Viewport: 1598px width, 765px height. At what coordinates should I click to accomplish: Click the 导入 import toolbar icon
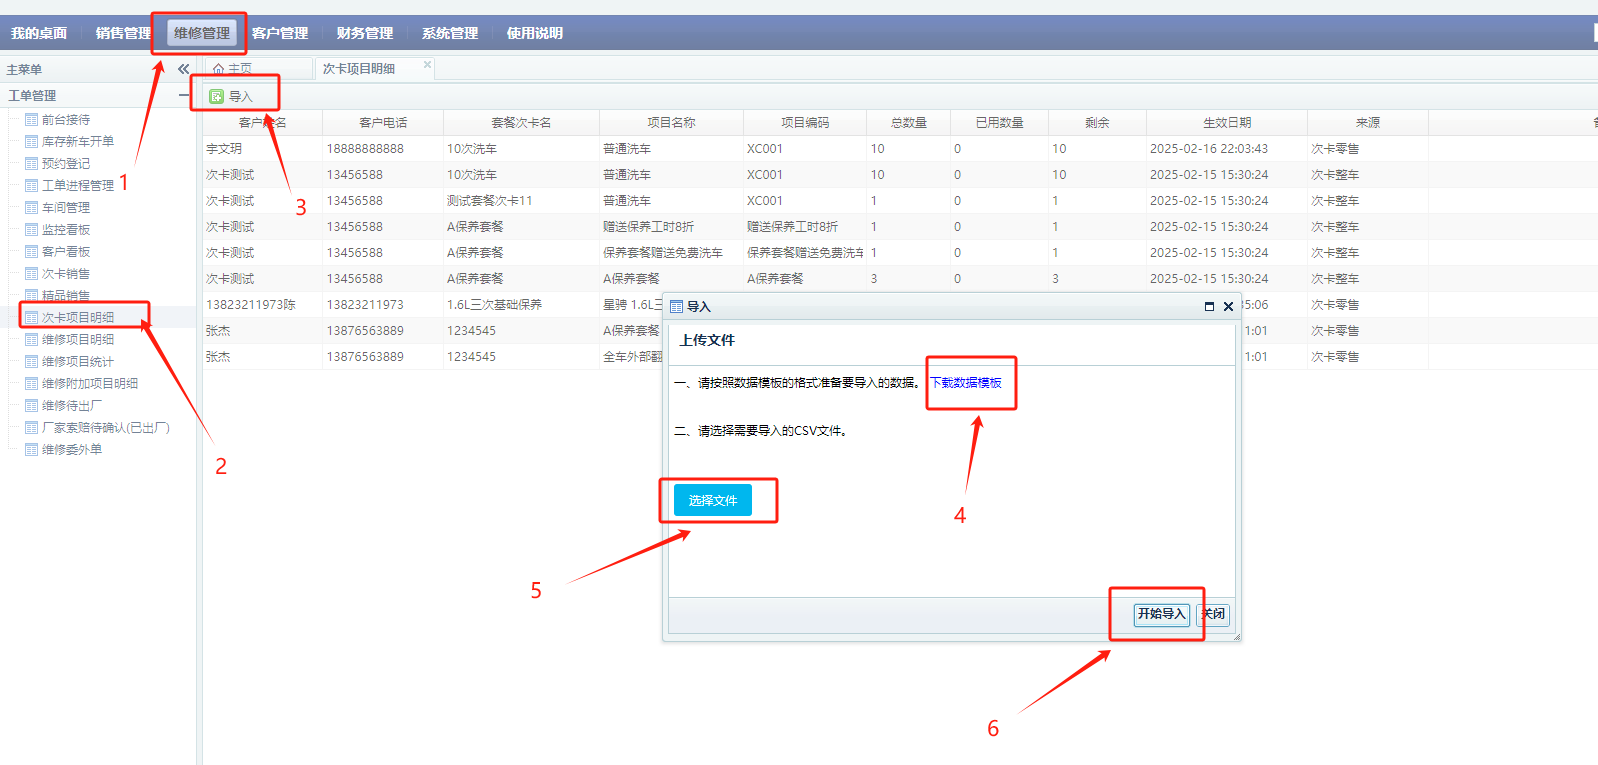point(216,97)
